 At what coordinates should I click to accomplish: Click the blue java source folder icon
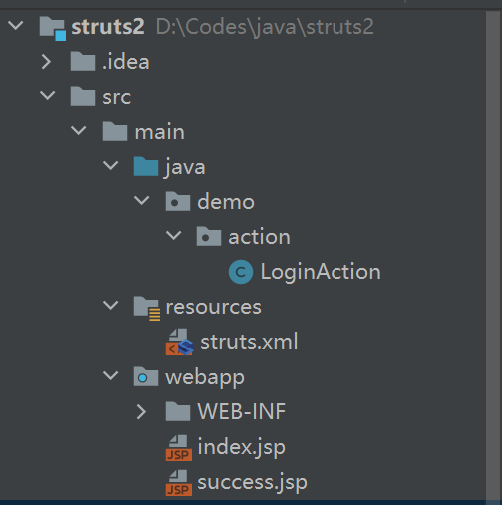[146, 166]
